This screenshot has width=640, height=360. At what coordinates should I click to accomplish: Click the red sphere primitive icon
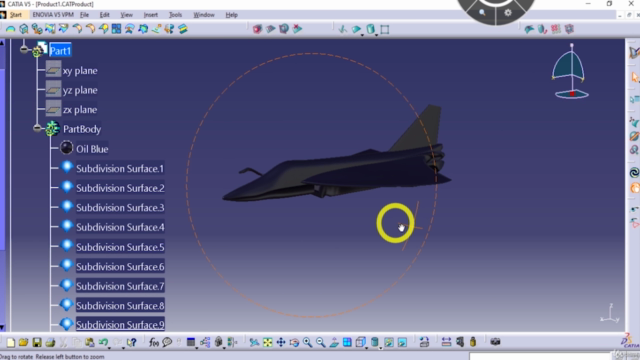[257, 29]
